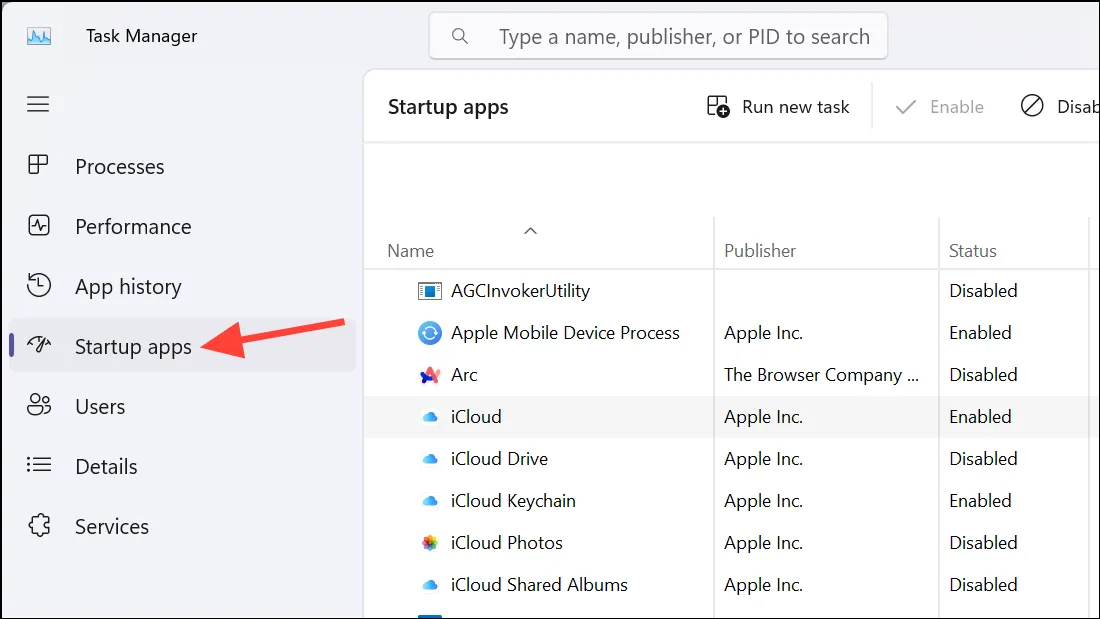Click Enabled status of iCloud Keychain
Screen dimensions: 1100x619
tap(980, 501)
